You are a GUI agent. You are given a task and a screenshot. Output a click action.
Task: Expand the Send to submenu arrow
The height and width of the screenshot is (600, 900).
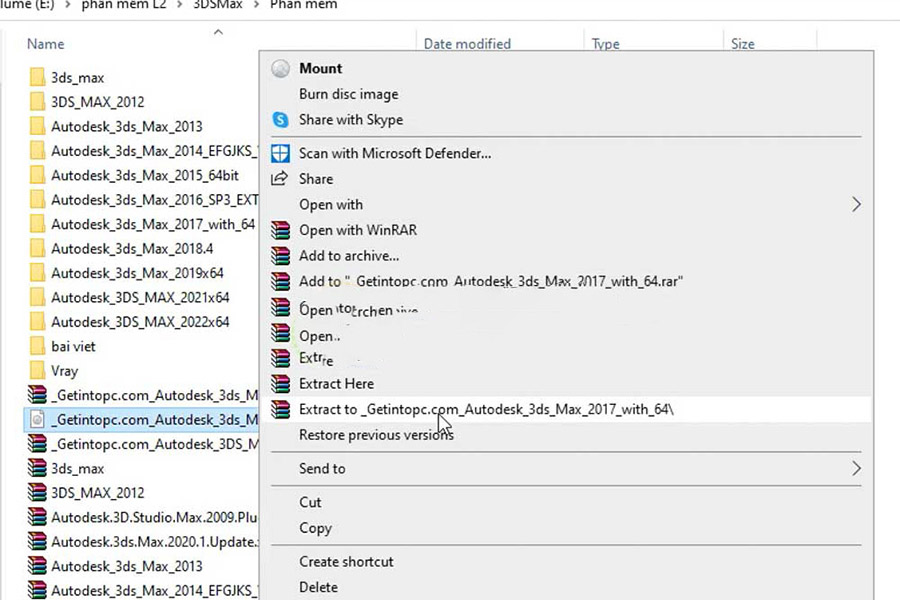[856, 469]
